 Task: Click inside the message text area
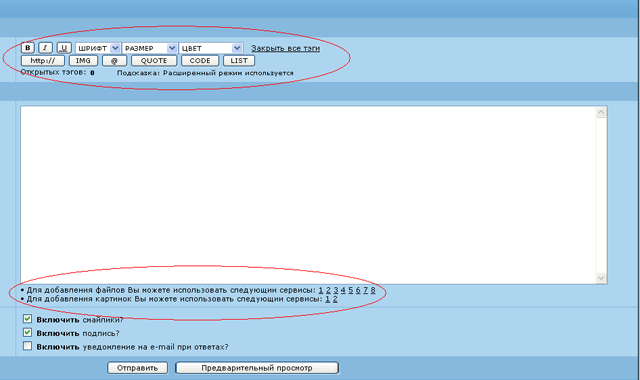[x=308, y=195]
